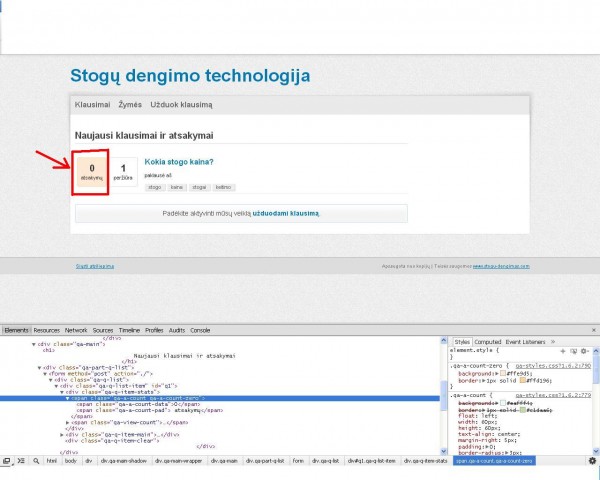Click the magnifier inspect element icon

pyautogui.click(x=35, y=461)
